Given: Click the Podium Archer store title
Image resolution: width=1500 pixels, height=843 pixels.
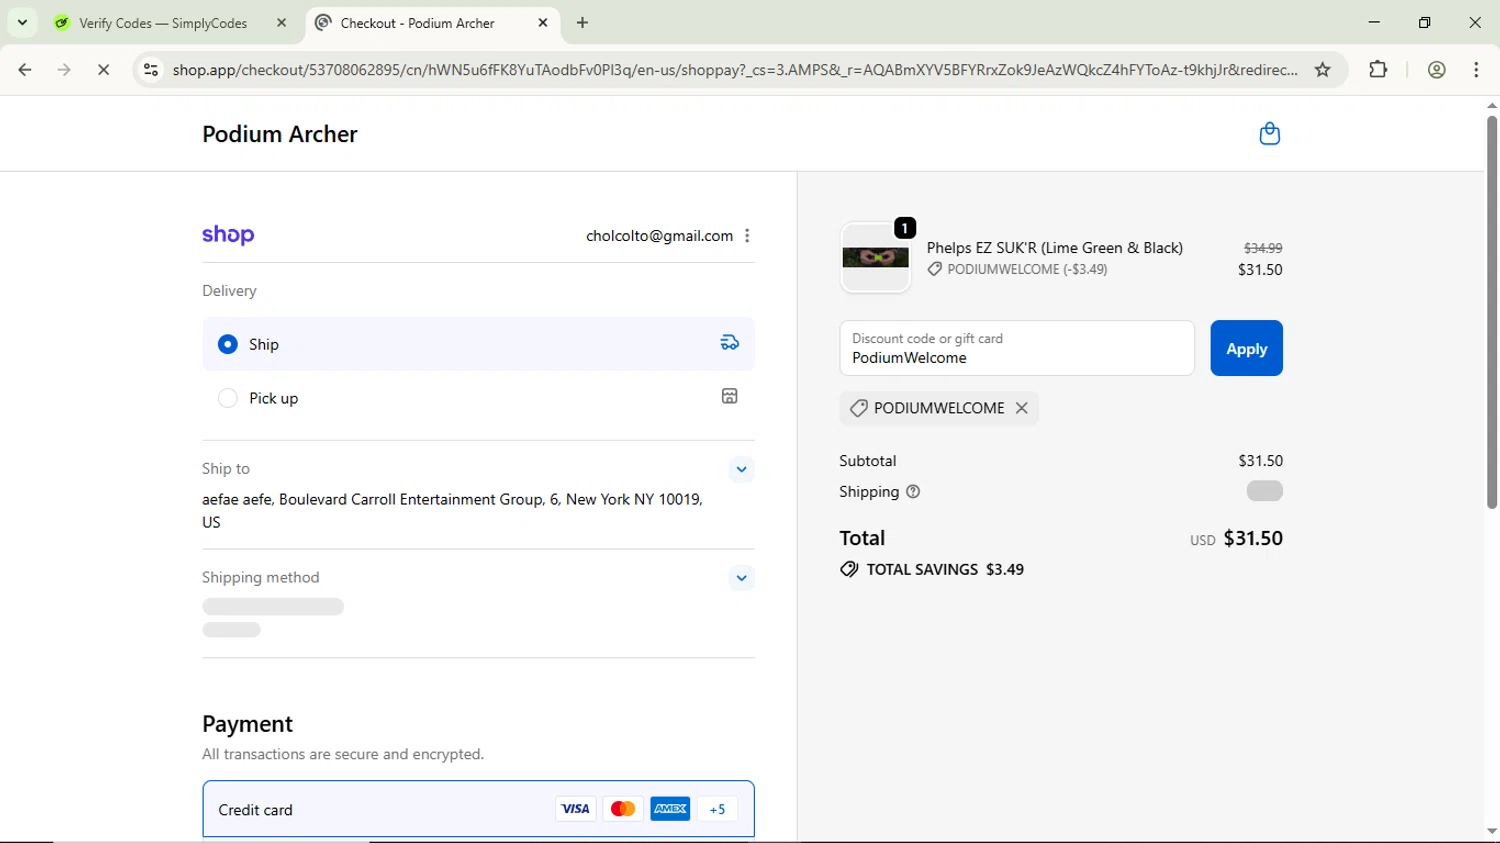Looking at the screenshot, I should pos(280,134).
